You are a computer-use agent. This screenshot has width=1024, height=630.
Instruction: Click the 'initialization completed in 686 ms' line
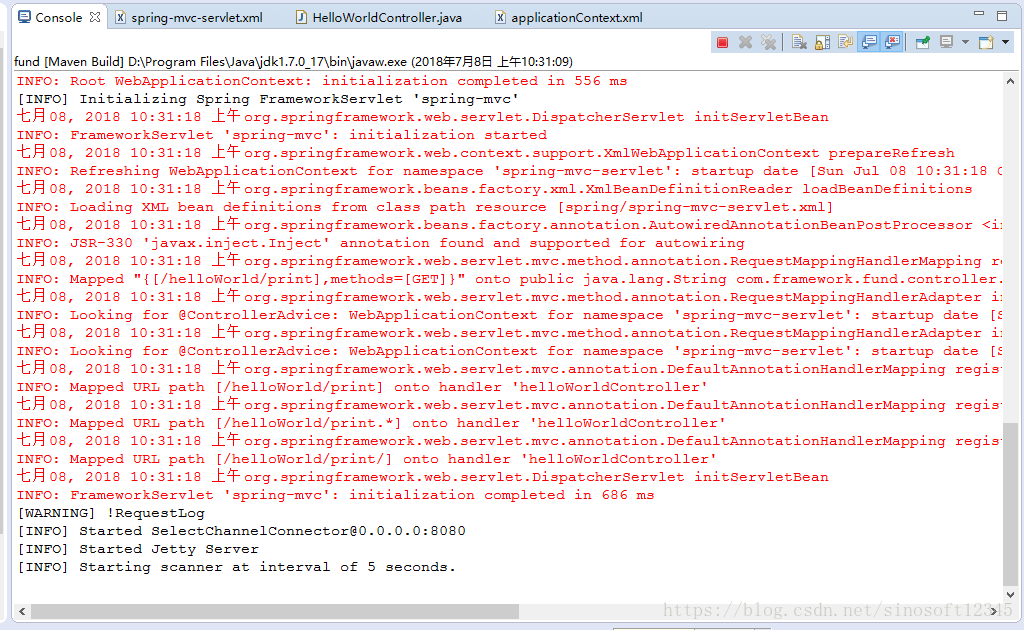(x=336, y=495)
